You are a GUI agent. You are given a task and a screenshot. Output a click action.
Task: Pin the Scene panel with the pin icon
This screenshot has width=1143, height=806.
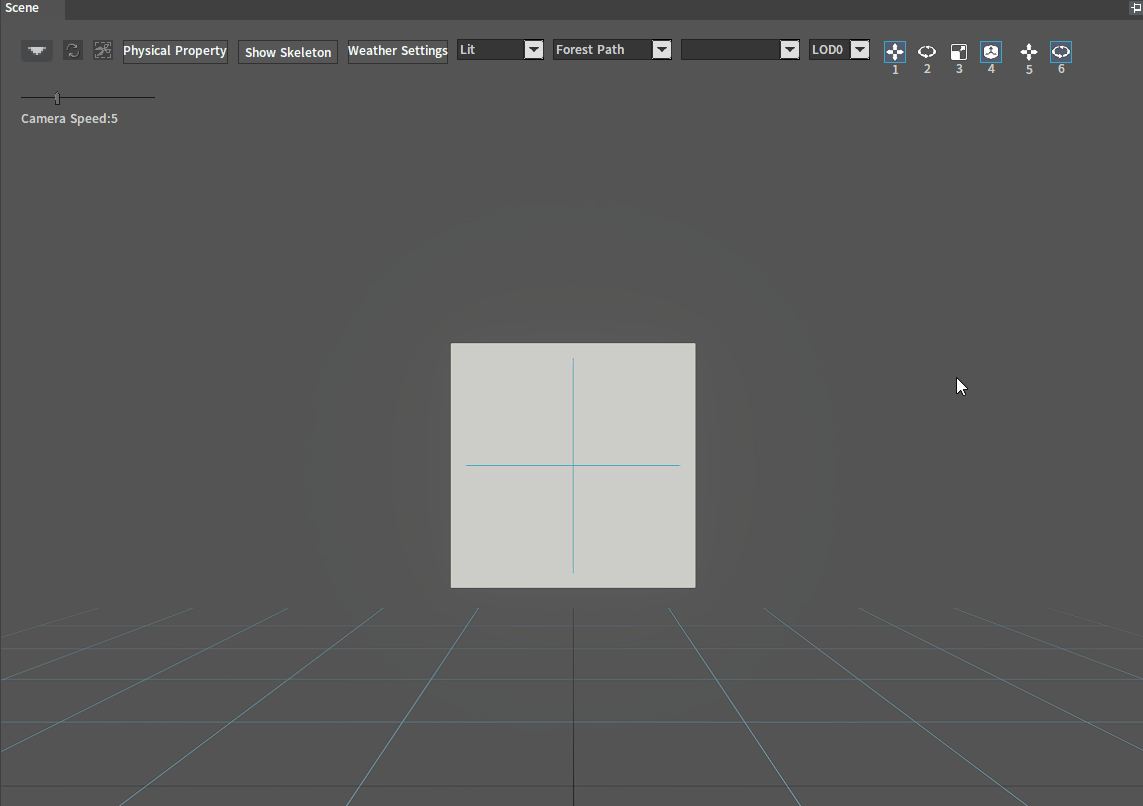click(1135, 8)
